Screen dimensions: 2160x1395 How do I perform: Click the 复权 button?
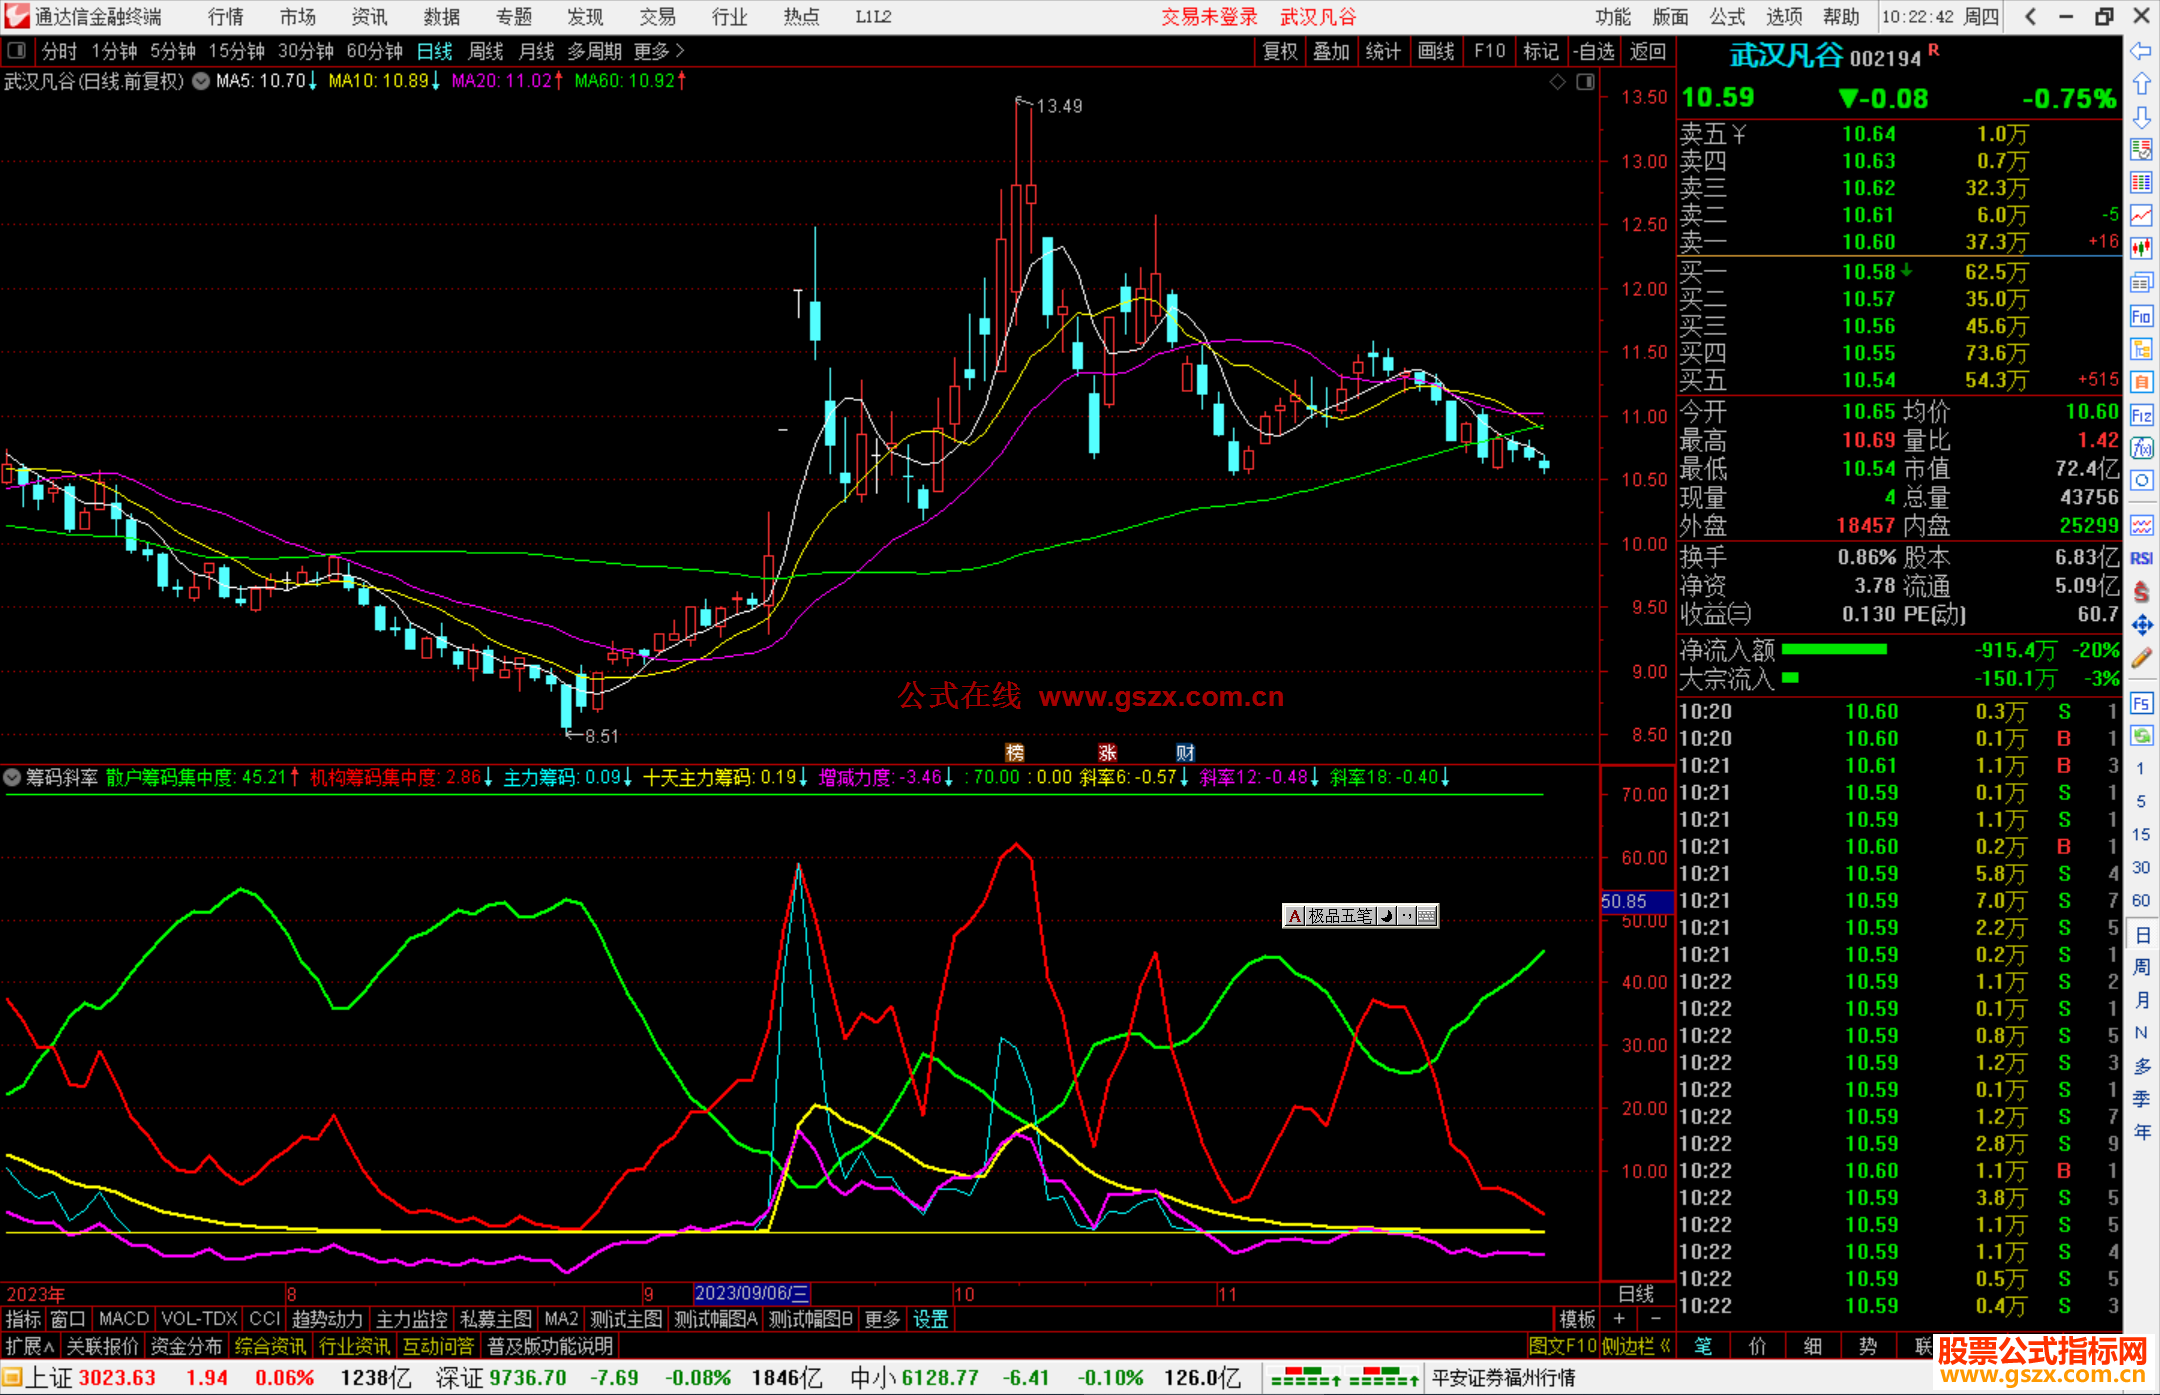point(1279,51)
